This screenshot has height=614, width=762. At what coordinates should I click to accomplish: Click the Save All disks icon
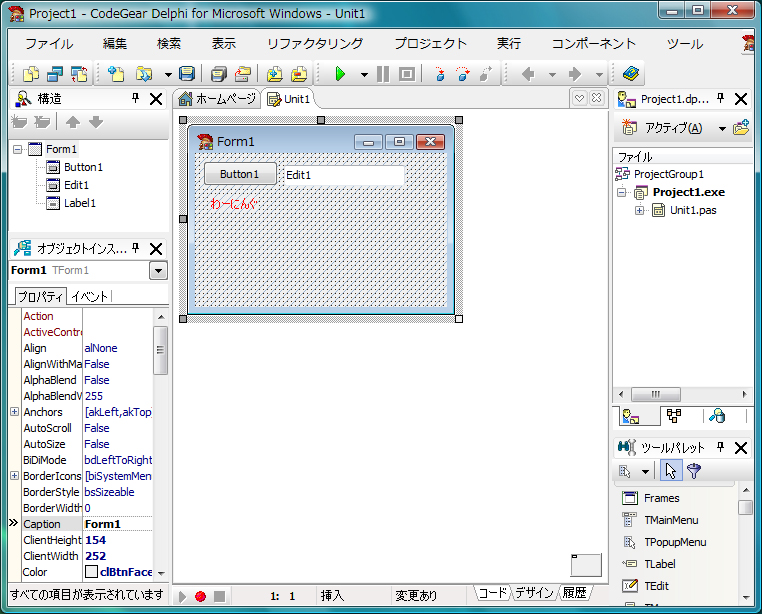point(219,74)
